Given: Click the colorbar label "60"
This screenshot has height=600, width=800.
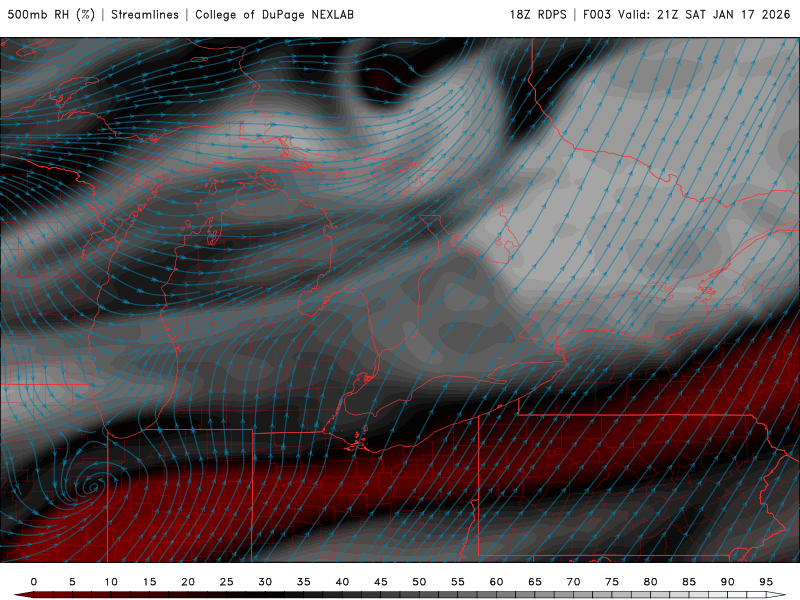Looking at the screenshot, I should coord(496,582).
